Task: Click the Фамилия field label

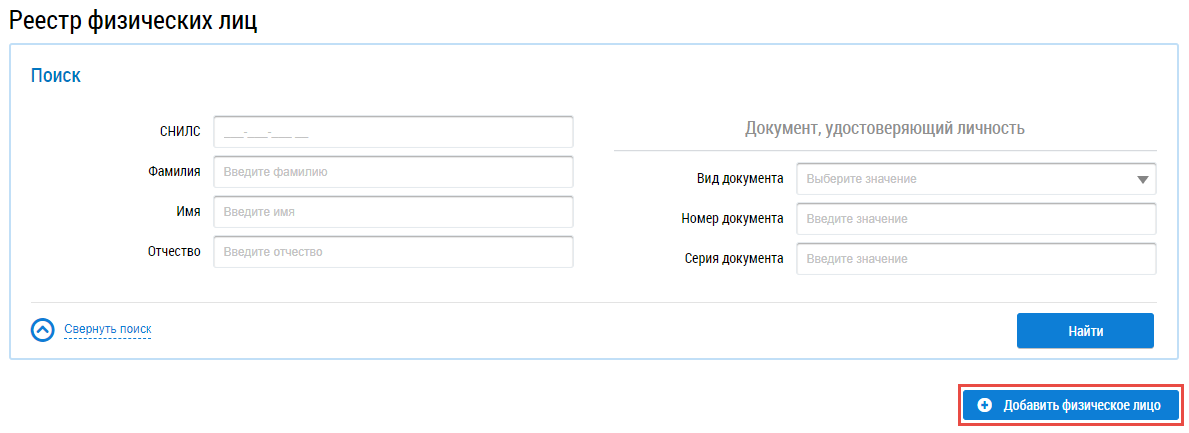Action: click(x=174, y=172)
